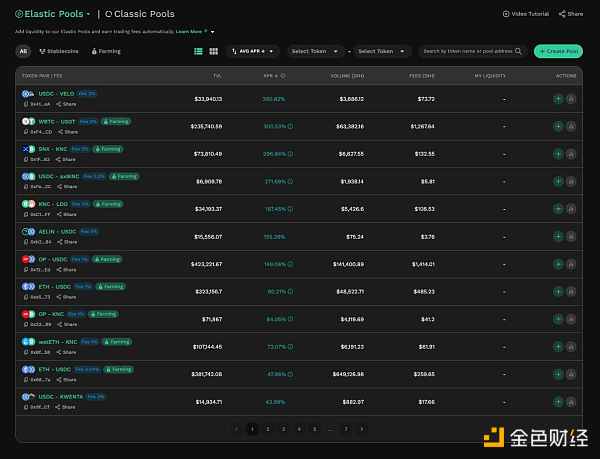This screenshot has width=600, height=459.
Task: Click Farming badge on OP - USDC row
Action: (107, 259)
